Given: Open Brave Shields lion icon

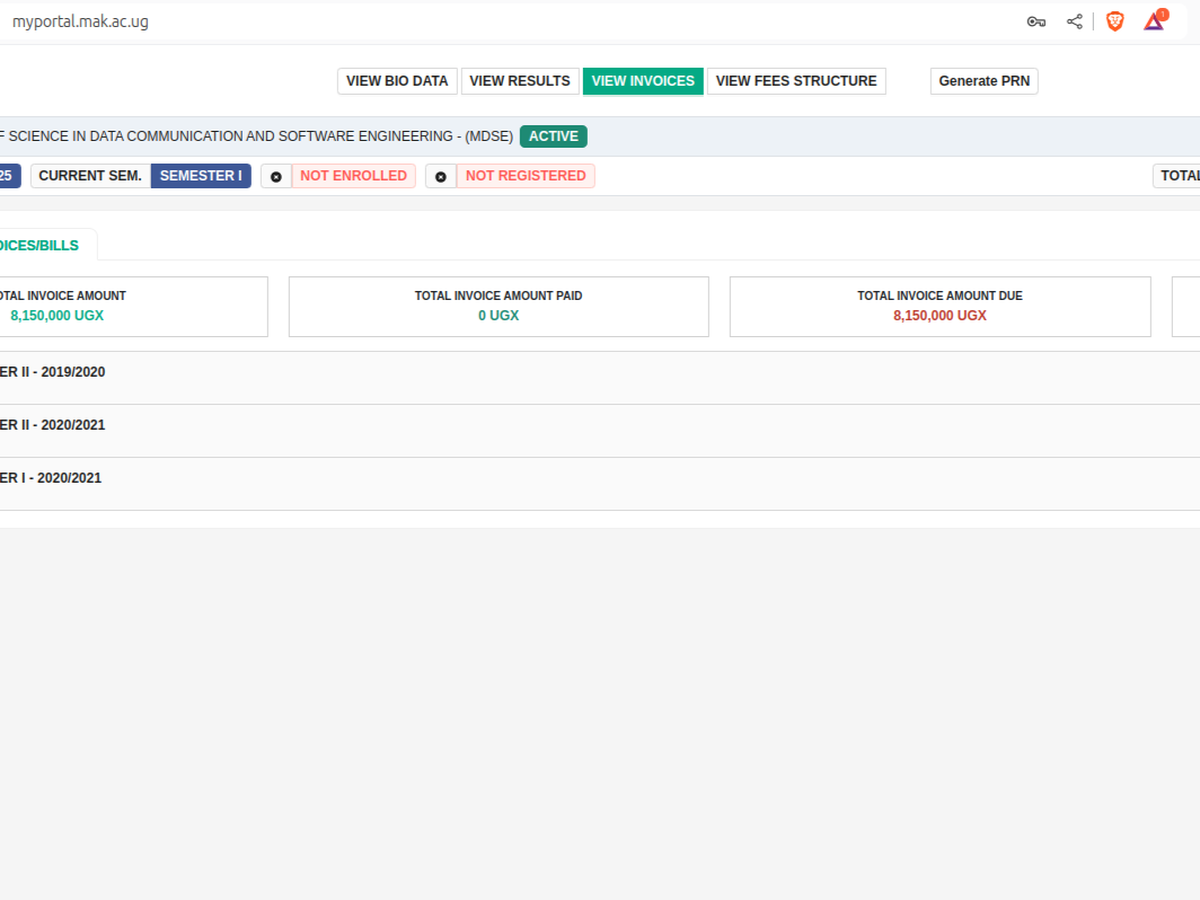Looking at the screenshot, I should (1114, 22).
